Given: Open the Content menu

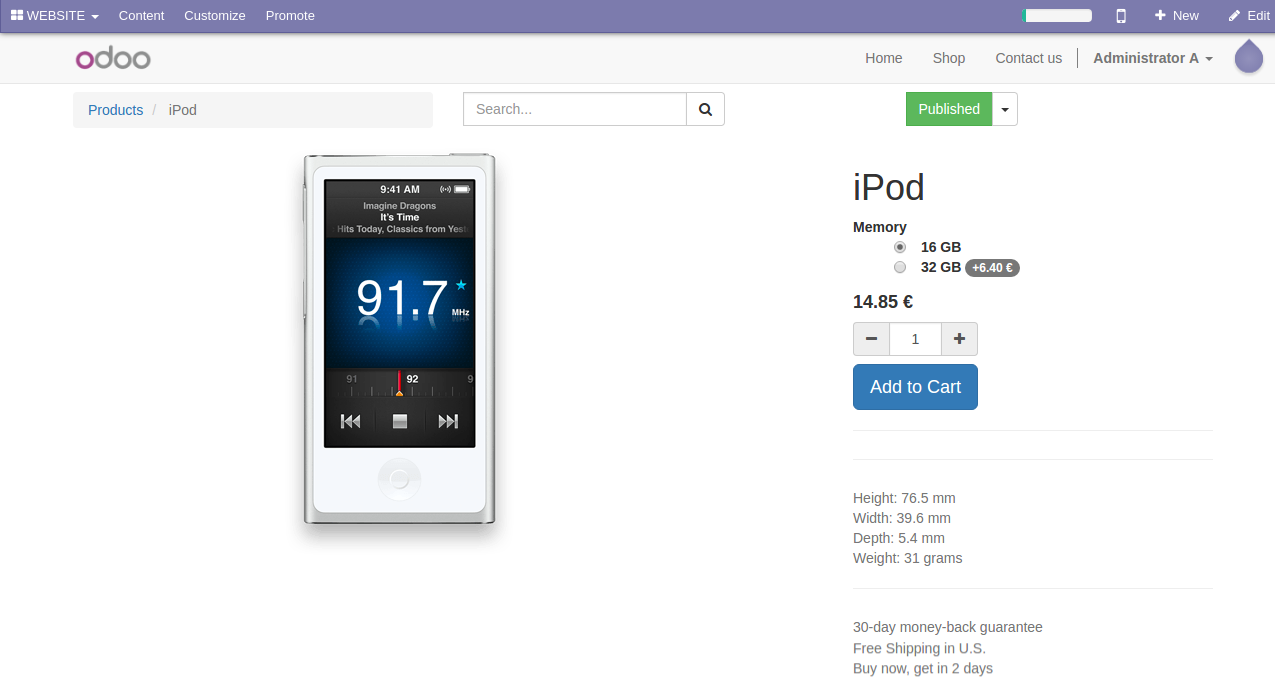Looking at the screenshot, I should [141, 16].
